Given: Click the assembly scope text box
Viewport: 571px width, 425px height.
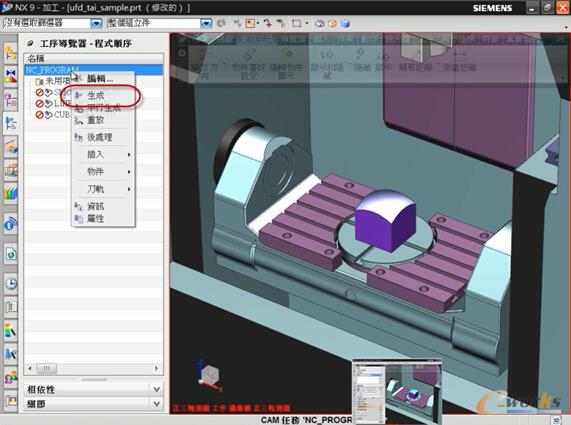Looking at the screenshot, I should click(154, 24).
